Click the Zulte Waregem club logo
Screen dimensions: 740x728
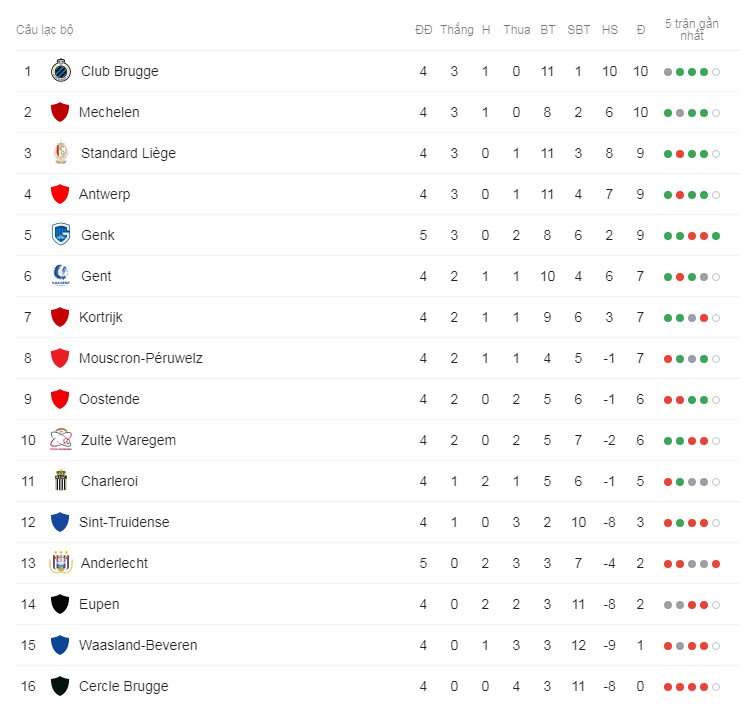coord(61,439)
